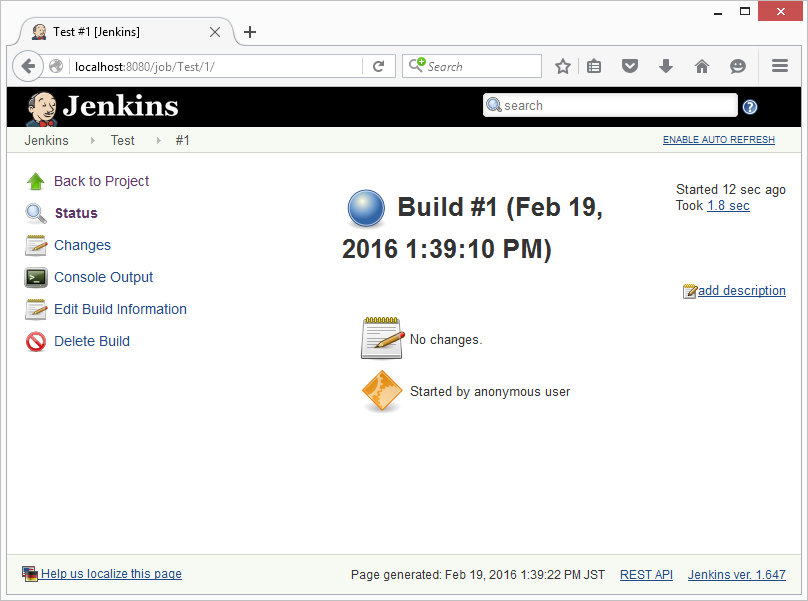The width and height of the screenshot is (808, 601).
Task: Open the 1.8 sec duration link
Action: [728, 206]
